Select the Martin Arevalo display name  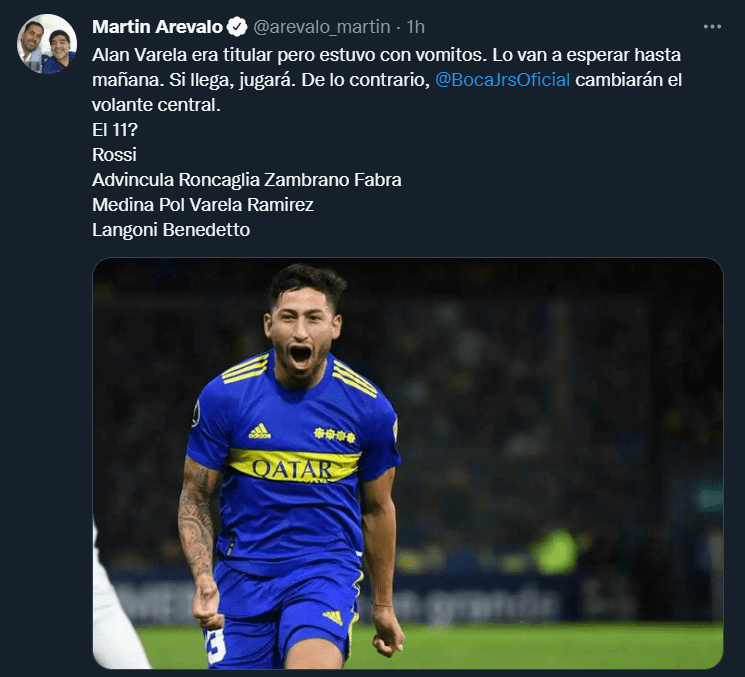click(x=157, y=27)
